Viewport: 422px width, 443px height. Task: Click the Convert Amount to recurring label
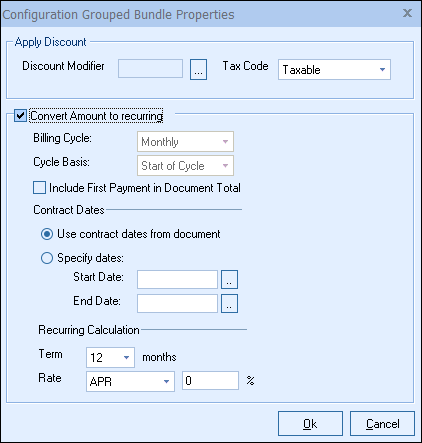(96, 116)
